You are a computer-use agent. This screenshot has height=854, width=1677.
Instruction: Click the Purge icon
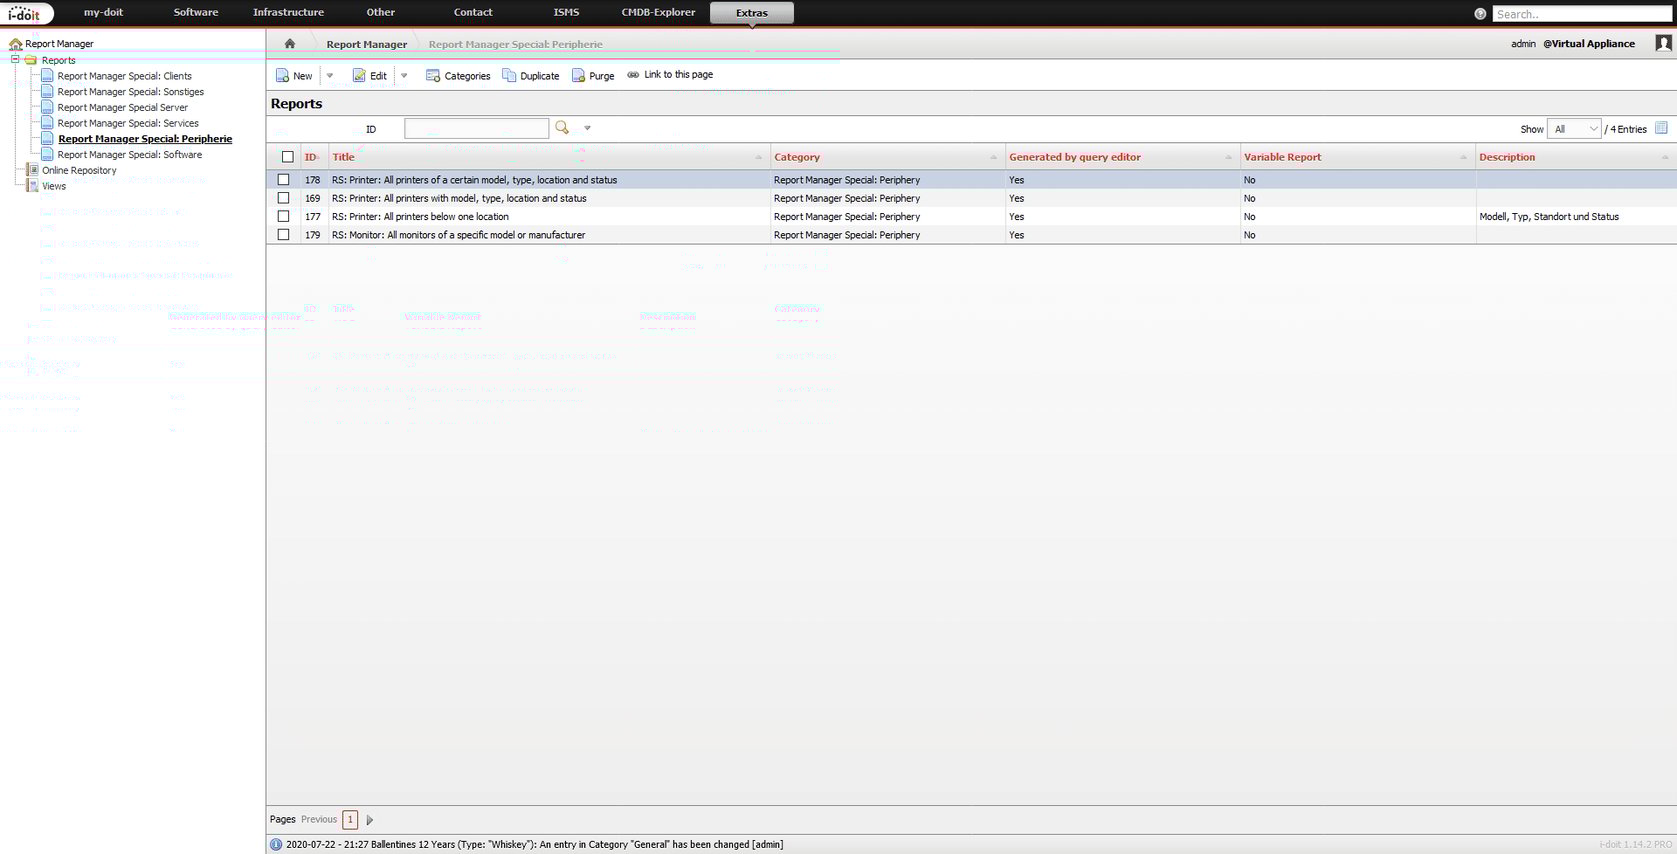click(578, 76)
